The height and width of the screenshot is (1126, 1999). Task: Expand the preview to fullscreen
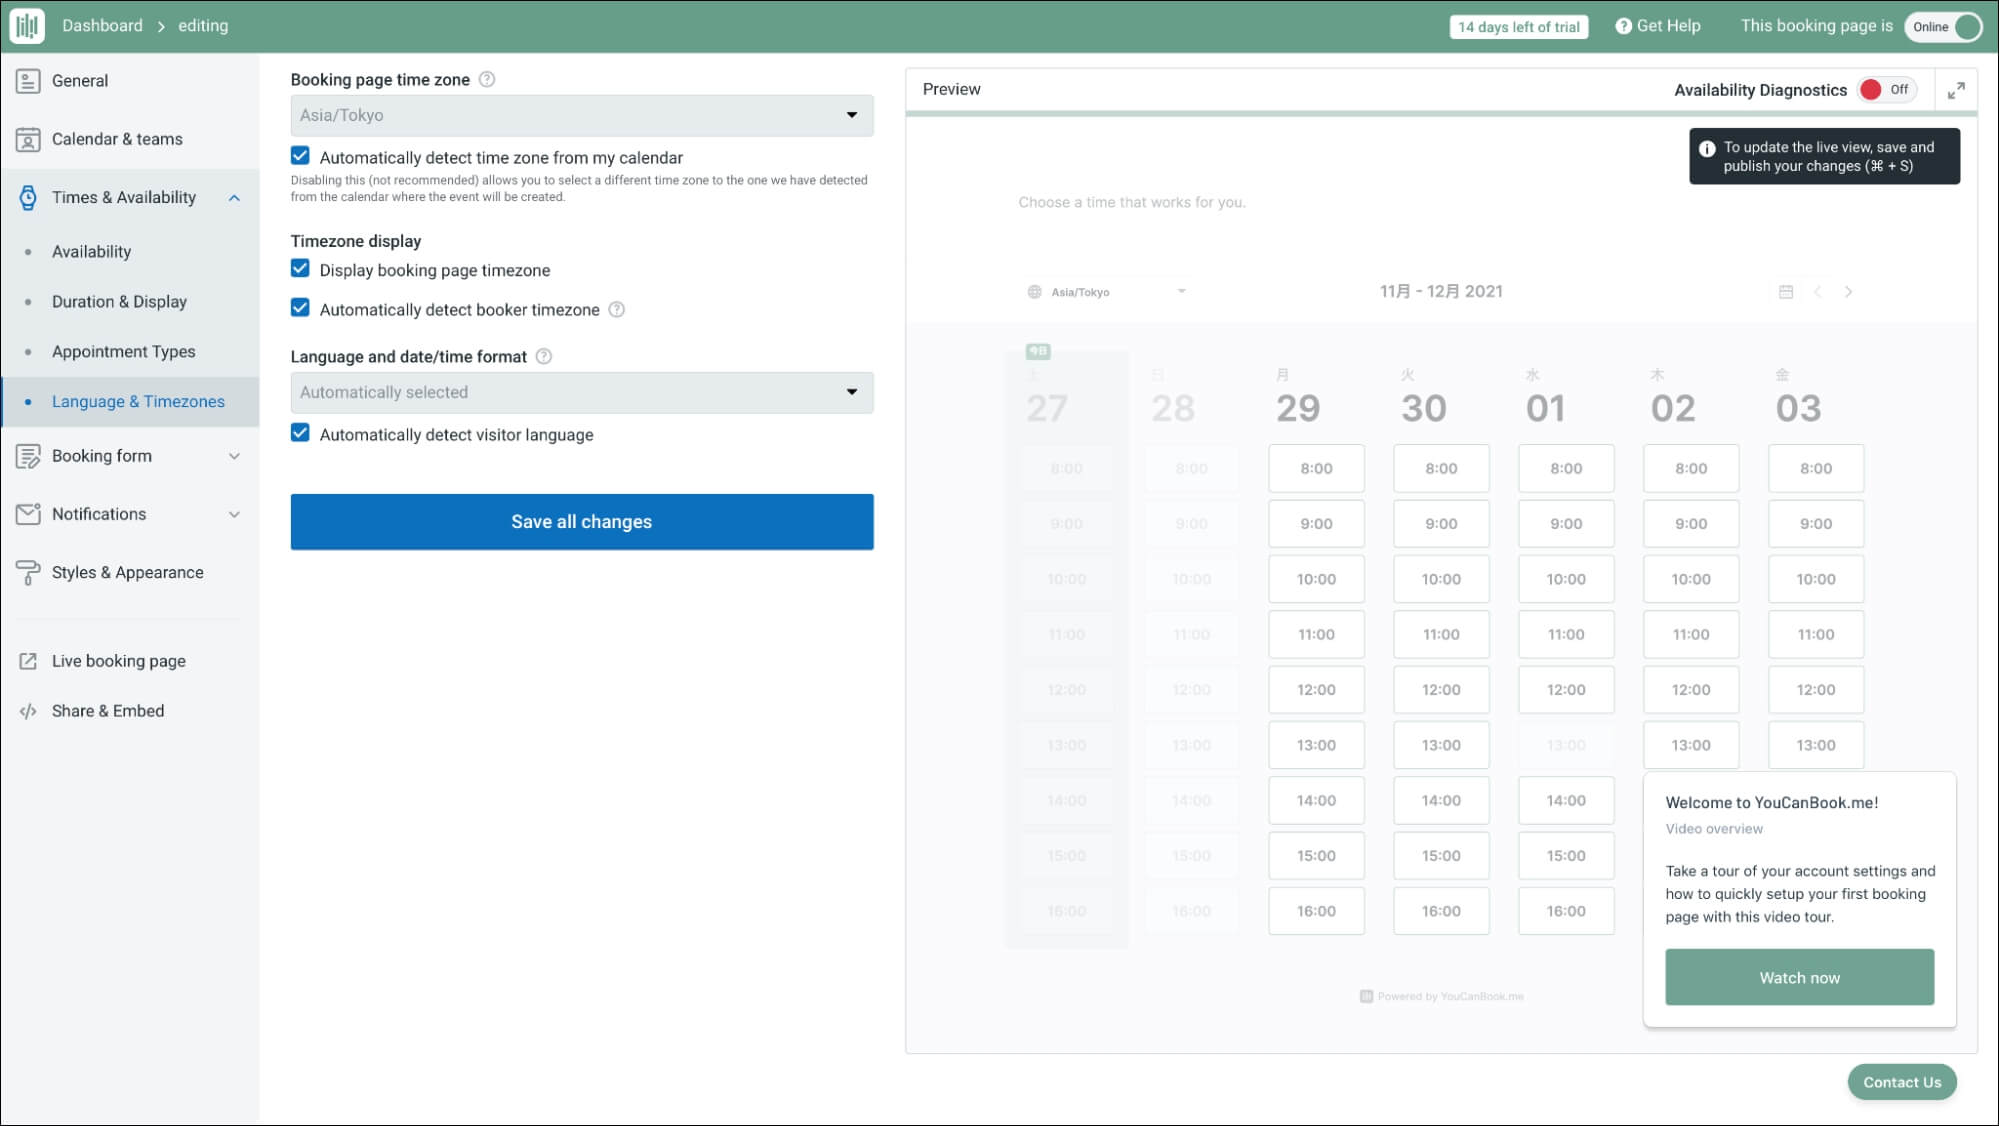coord(1956,90)
